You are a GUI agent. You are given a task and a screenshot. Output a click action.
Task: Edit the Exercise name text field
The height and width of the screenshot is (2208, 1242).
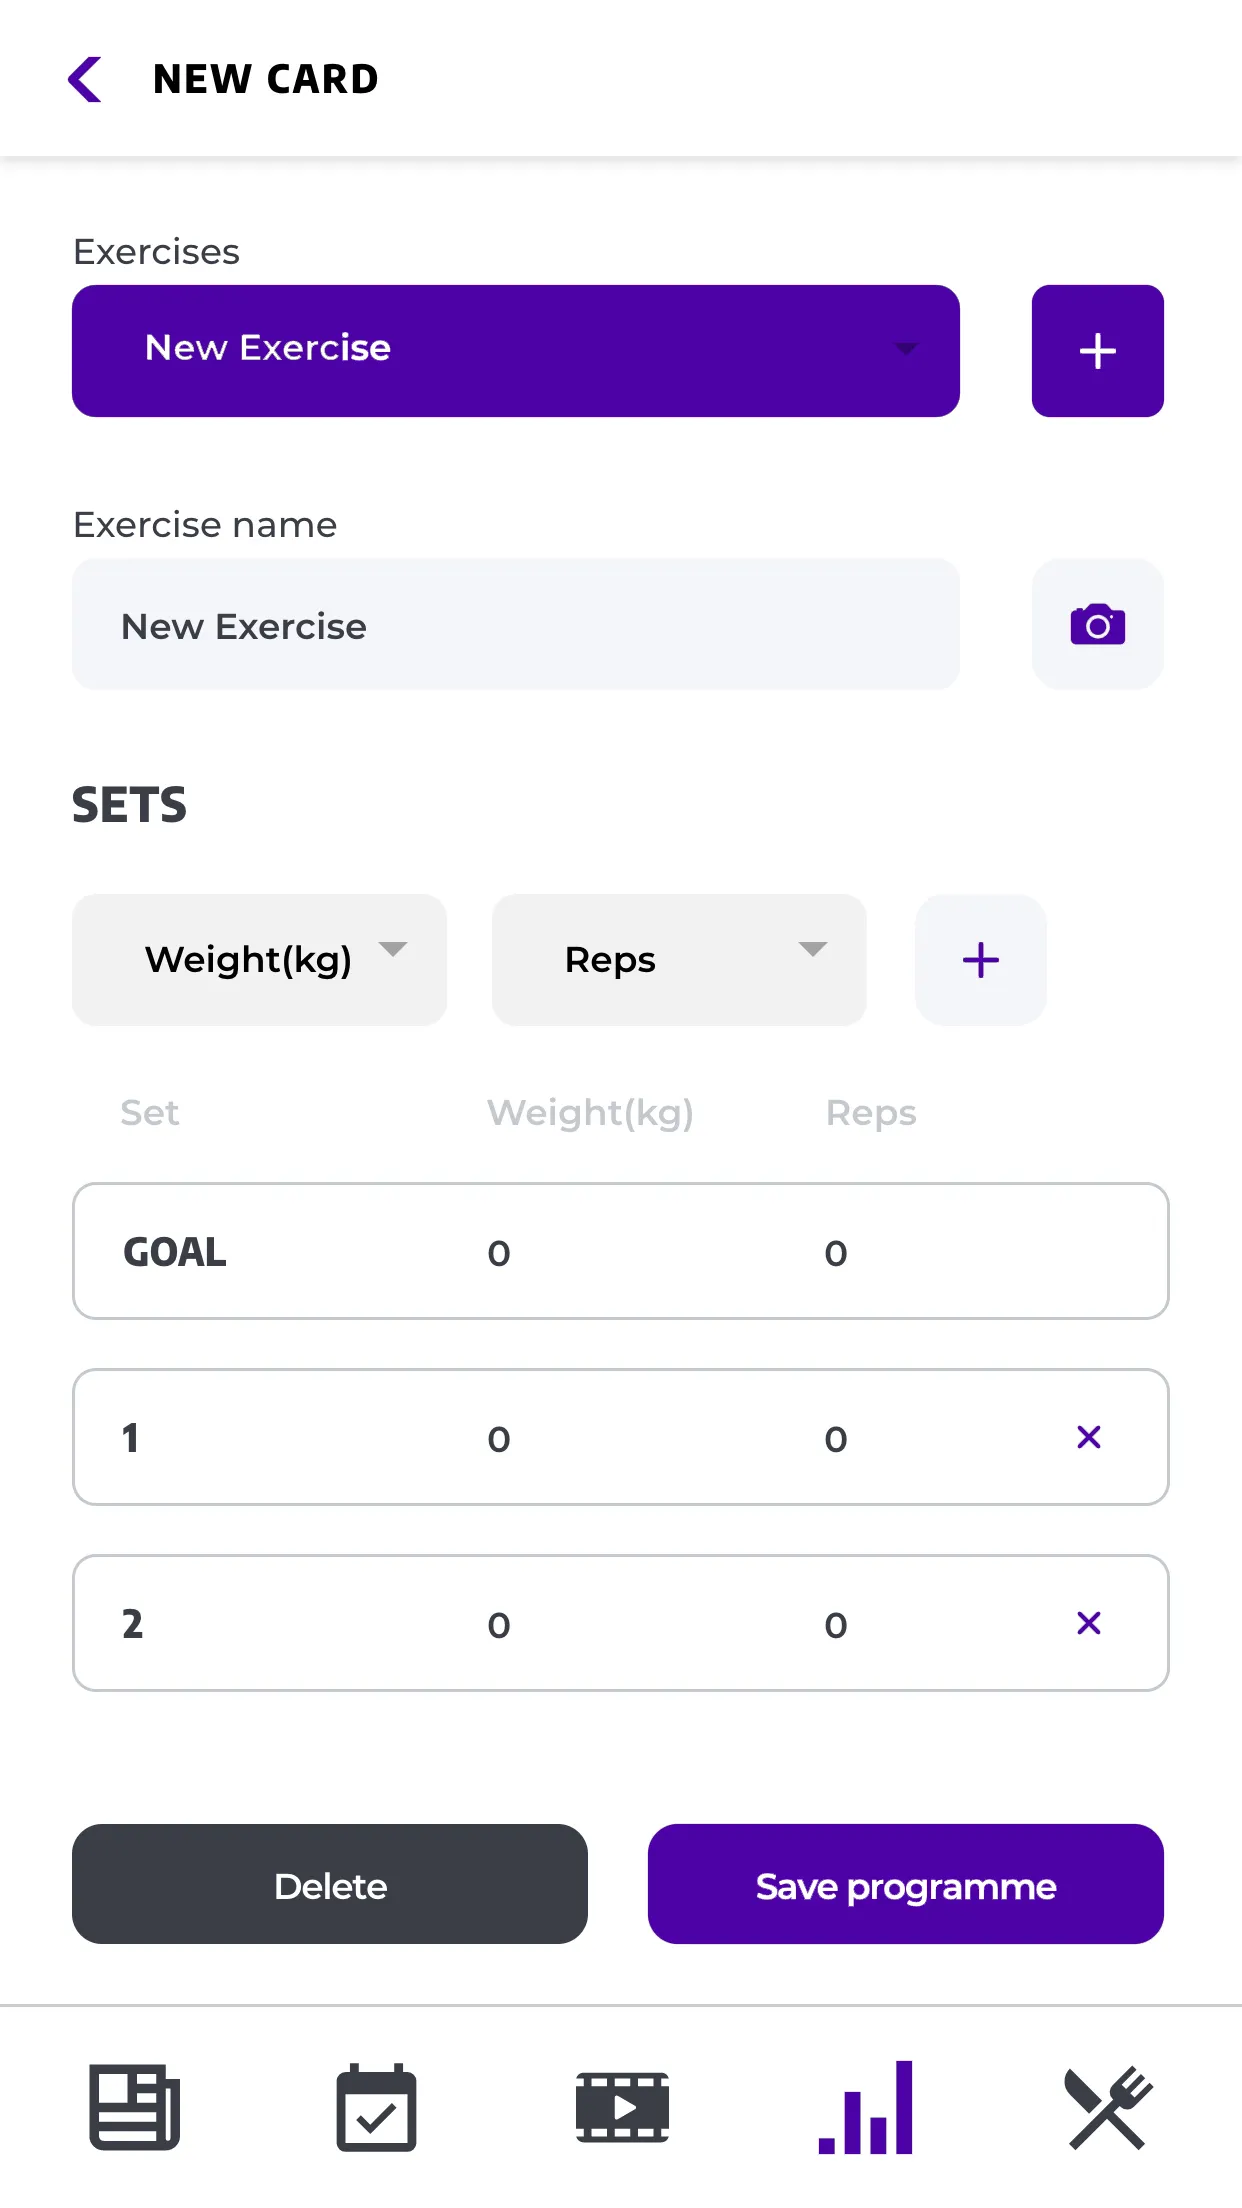516,625
